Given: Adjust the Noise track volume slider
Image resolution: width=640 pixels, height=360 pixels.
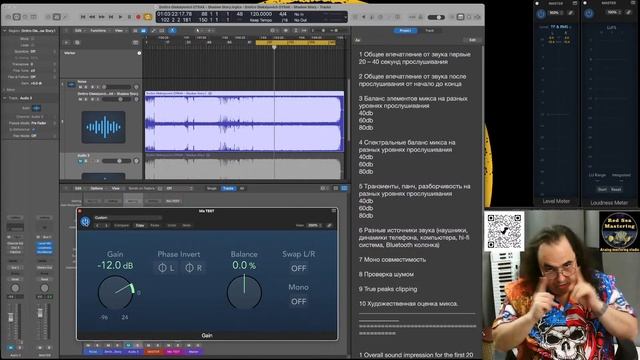Looking at the screenshot, I should tap(118, 87).
